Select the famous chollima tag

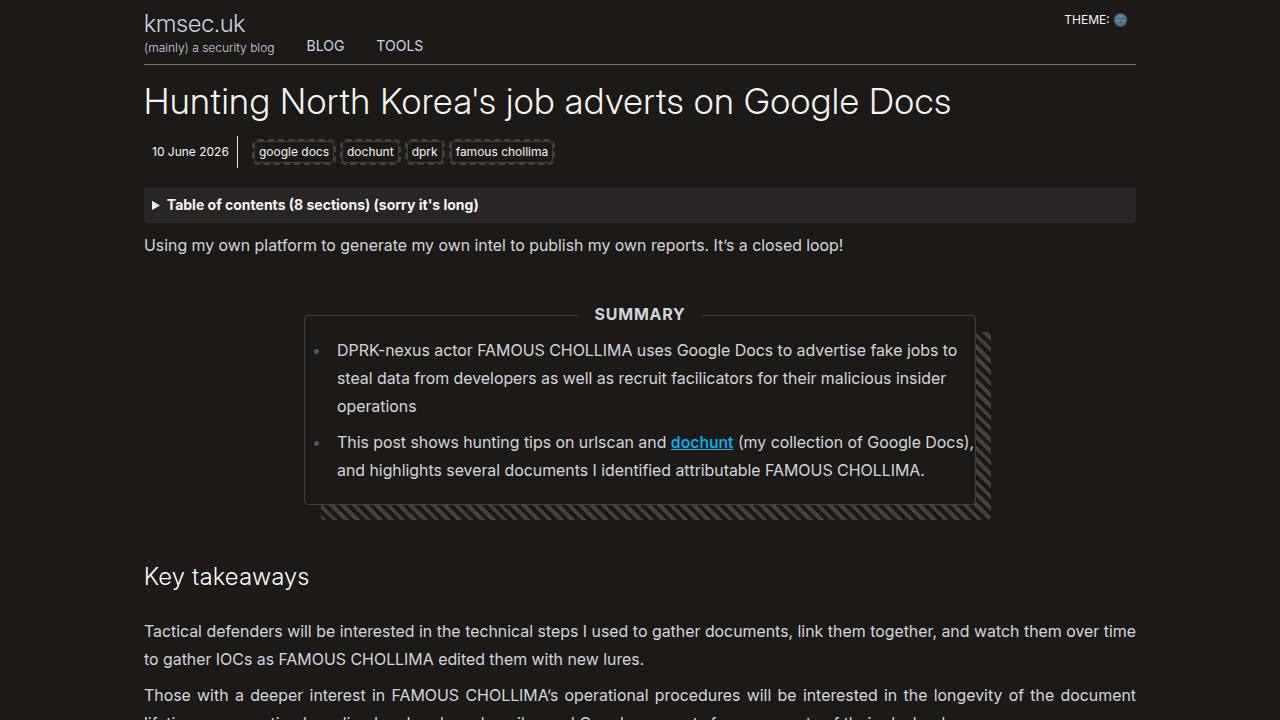502,152
